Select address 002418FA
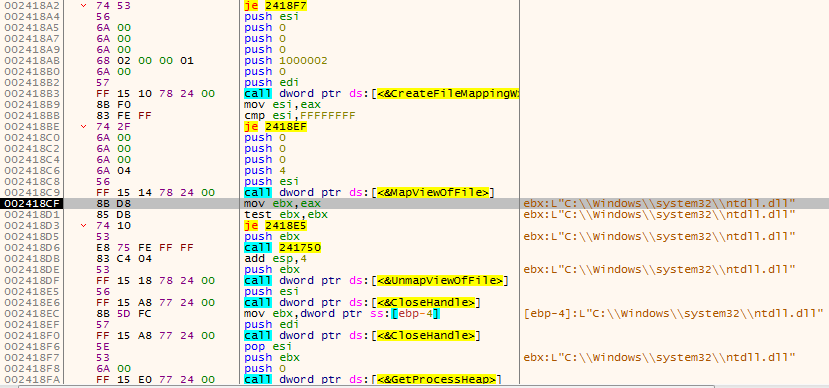 coord(31,380)
